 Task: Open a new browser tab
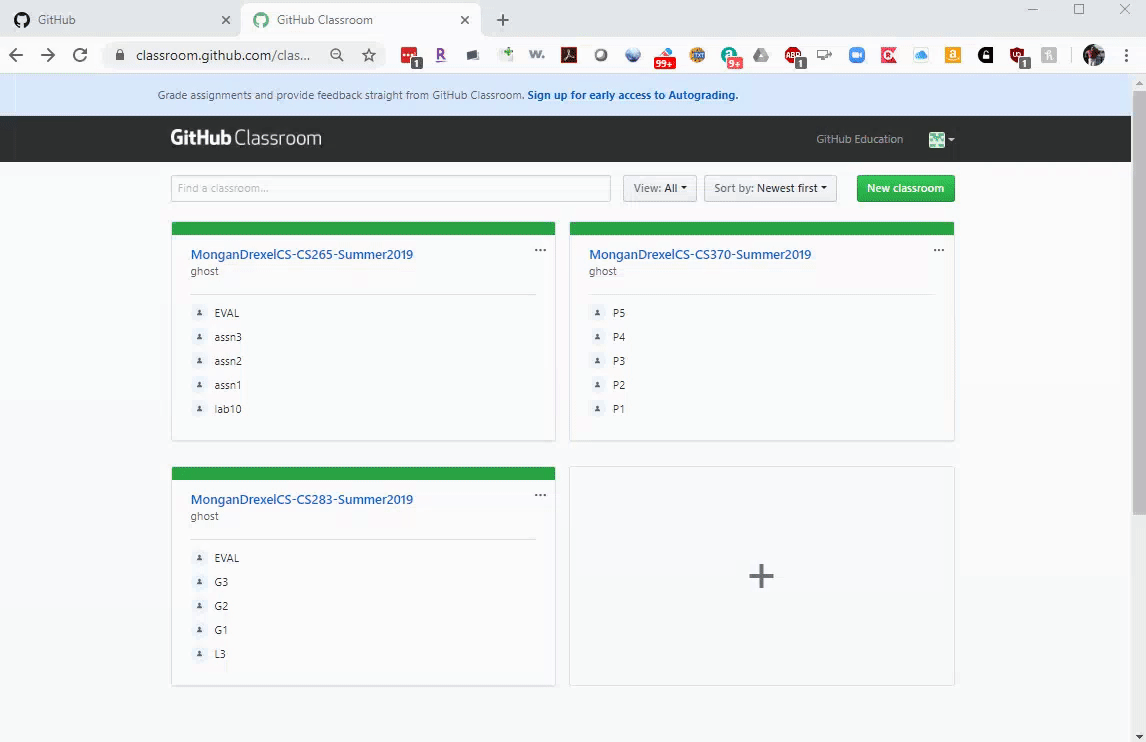click(503, 20)
